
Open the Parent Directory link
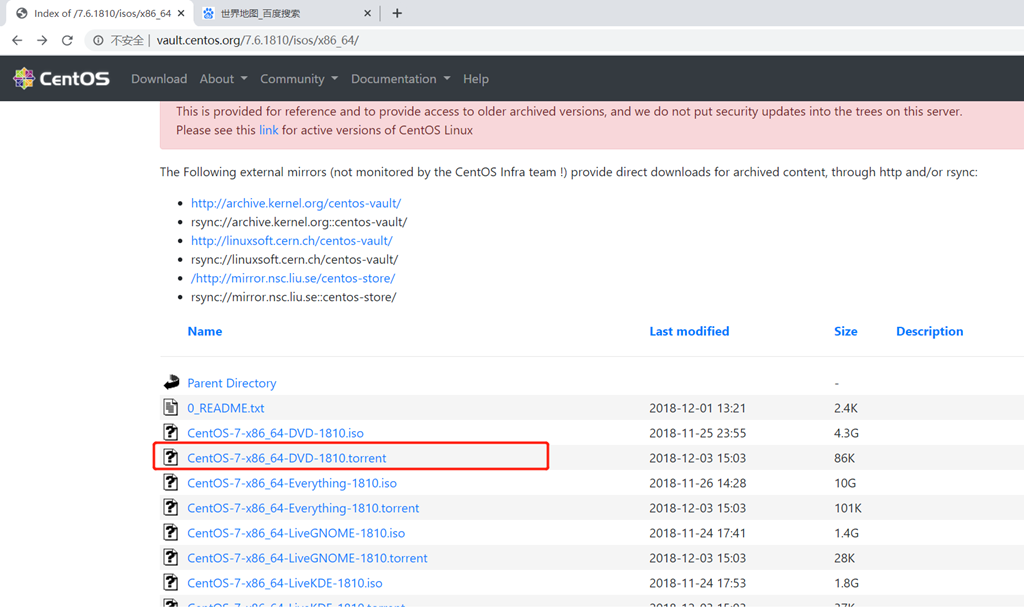point(232,383)
